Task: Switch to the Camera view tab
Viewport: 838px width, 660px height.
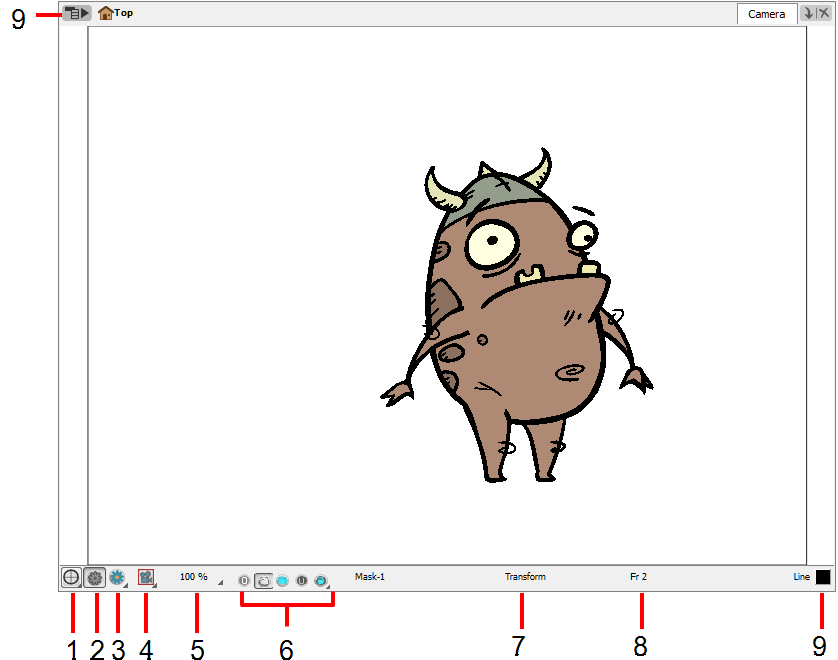Action: pyautogui.click(x=766, y=13)
